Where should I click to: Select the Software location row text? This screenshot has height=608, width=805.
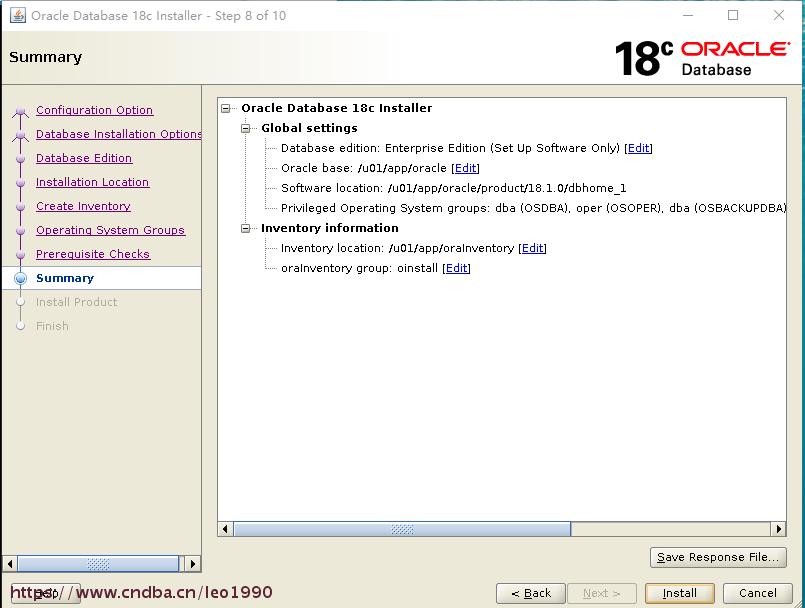pos(453,188)
